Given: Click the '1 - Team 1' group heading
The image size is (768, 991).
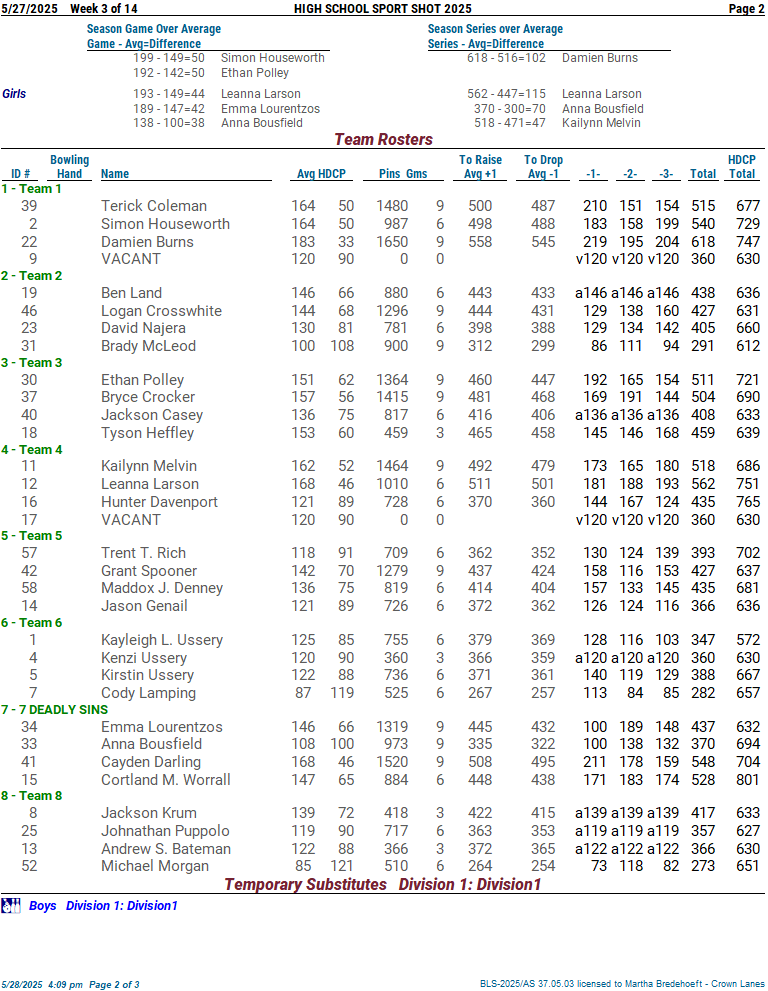Looking at the screenshot, I should pyautogui.click(x=32, y=188).
